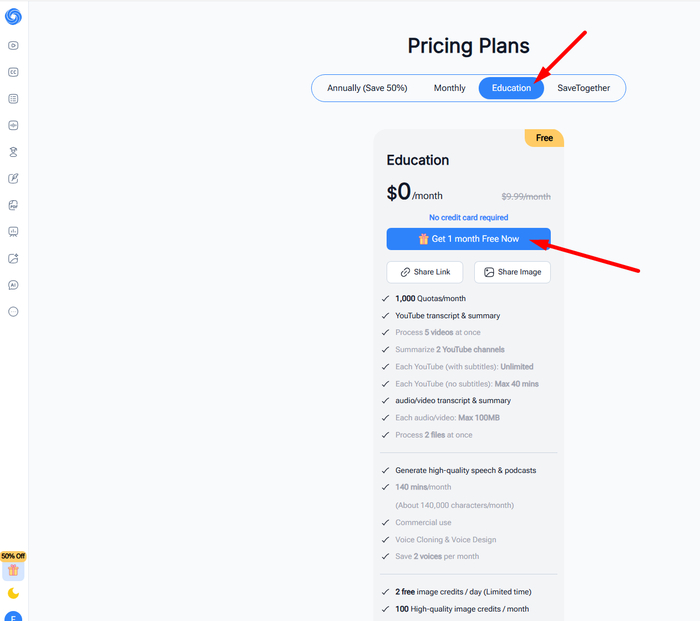
Task: Select the Annually (Save 50%) tab
Action: pyautogui.click(x=367, y=88)
